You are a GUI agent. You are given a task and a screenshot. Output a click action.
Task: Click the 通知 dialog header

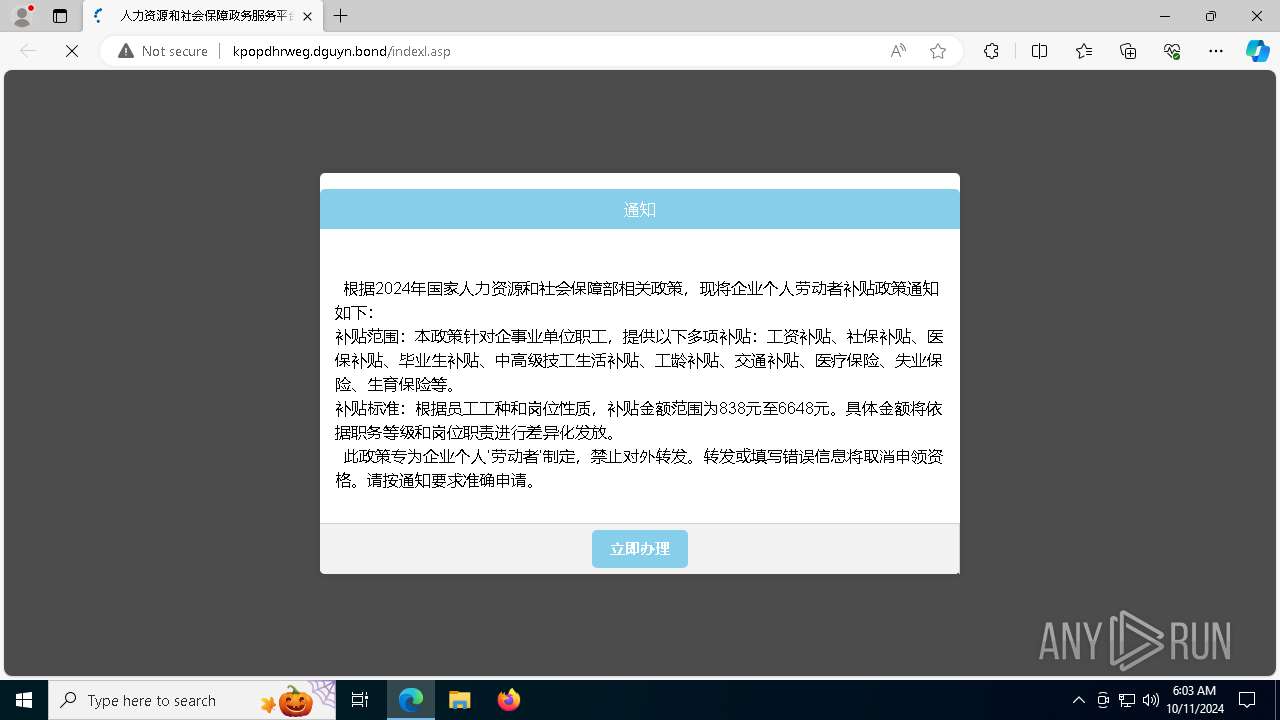[x=640, y=209]
